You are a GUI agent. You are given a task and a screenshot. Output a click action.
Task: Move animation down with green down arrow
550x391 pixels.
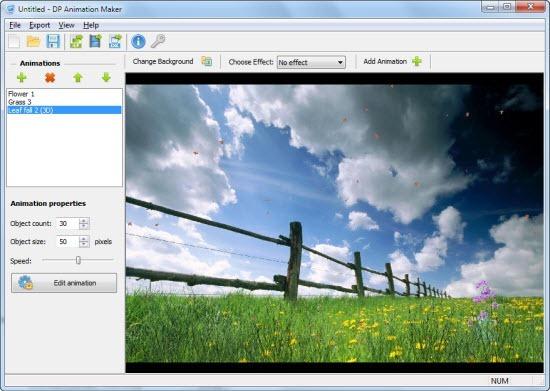[106, 77]
